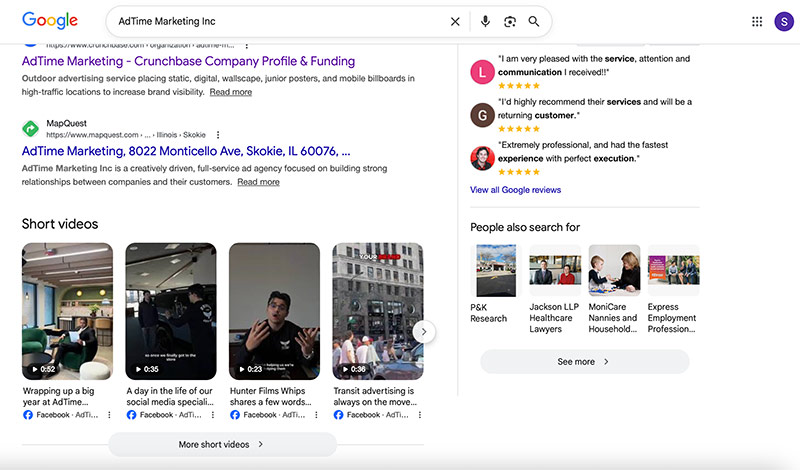Viewport: 800px width, 470px height.
Task: Click Facebook icon under Transit advertising
Action: click(x=339, y=415)
